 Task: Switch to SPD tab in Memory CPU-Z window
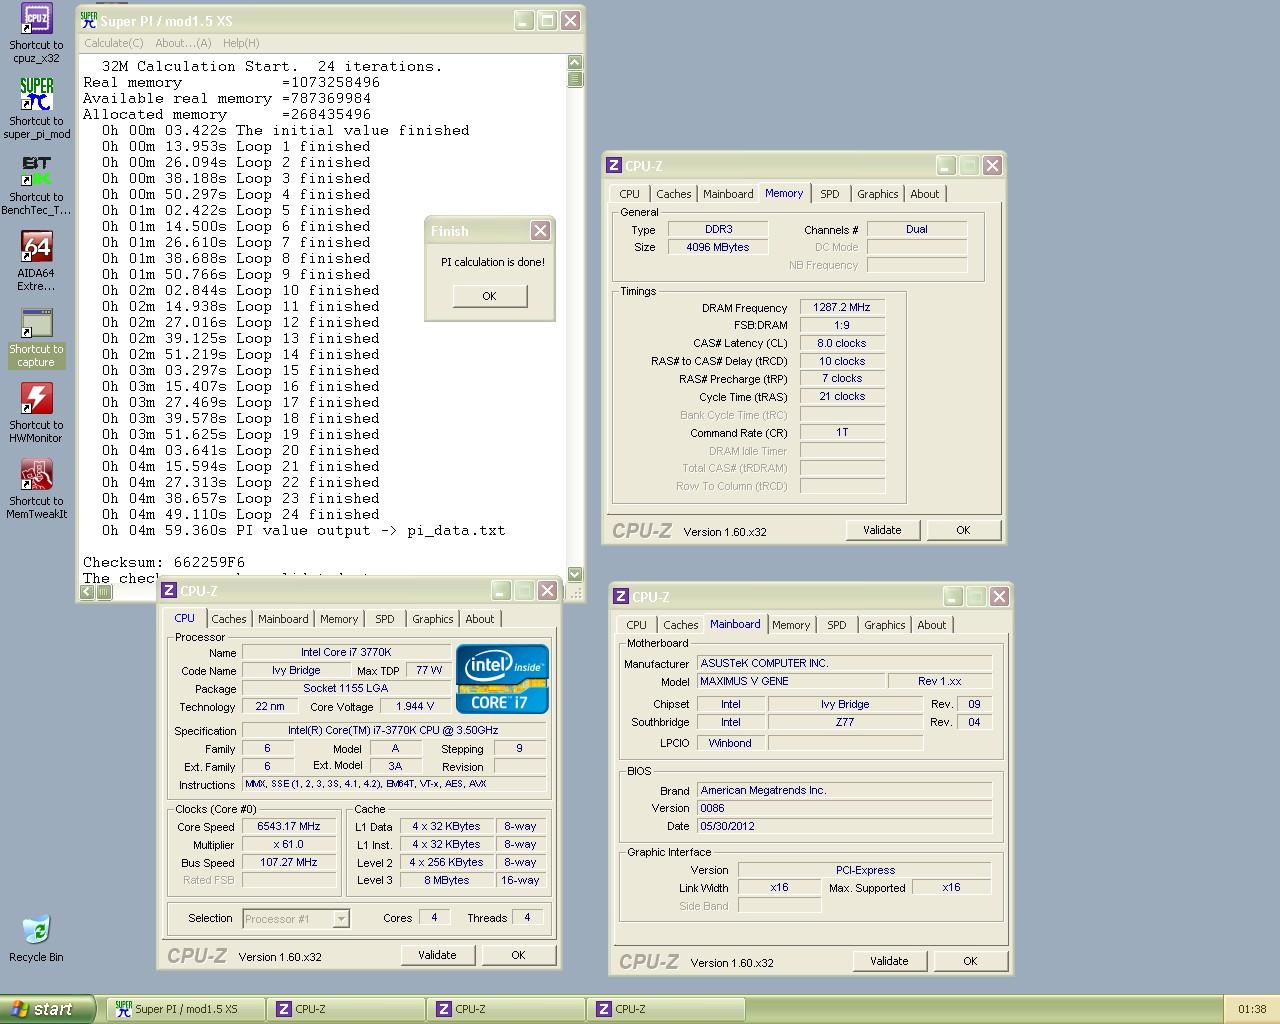(830, 194)
